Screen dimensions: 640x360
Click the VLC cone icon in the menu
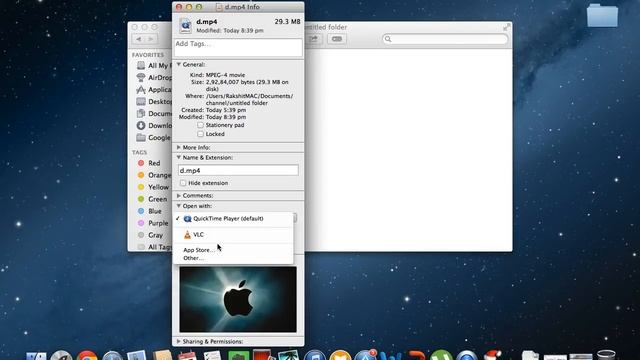[x=187, y=235]
